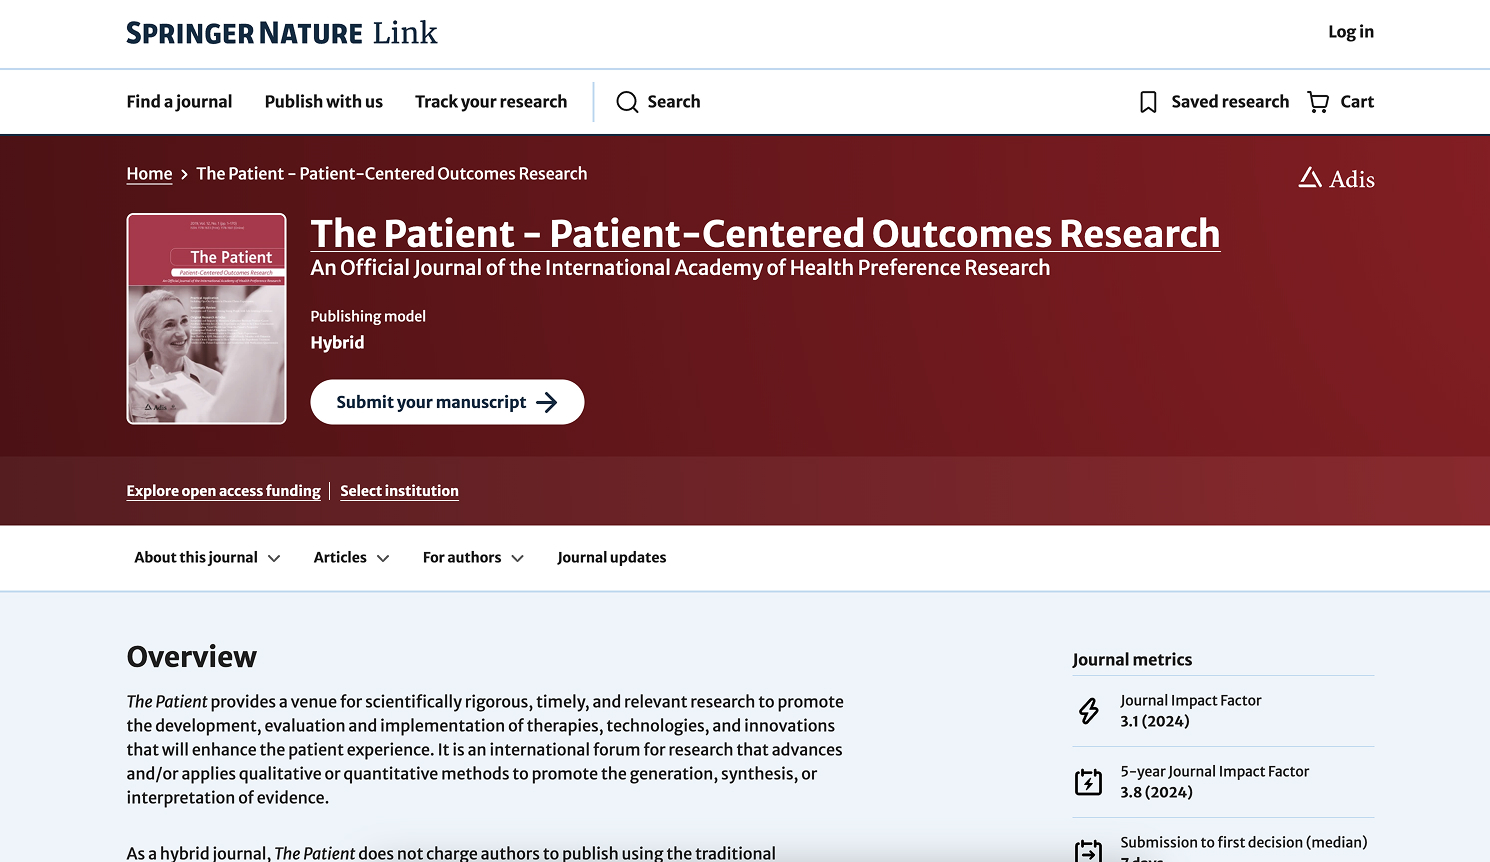The height and width of the screenshot is (862, 1490).
Task: Click the lightning bolt Impact Factor icon
Action: coord(1089,711)
